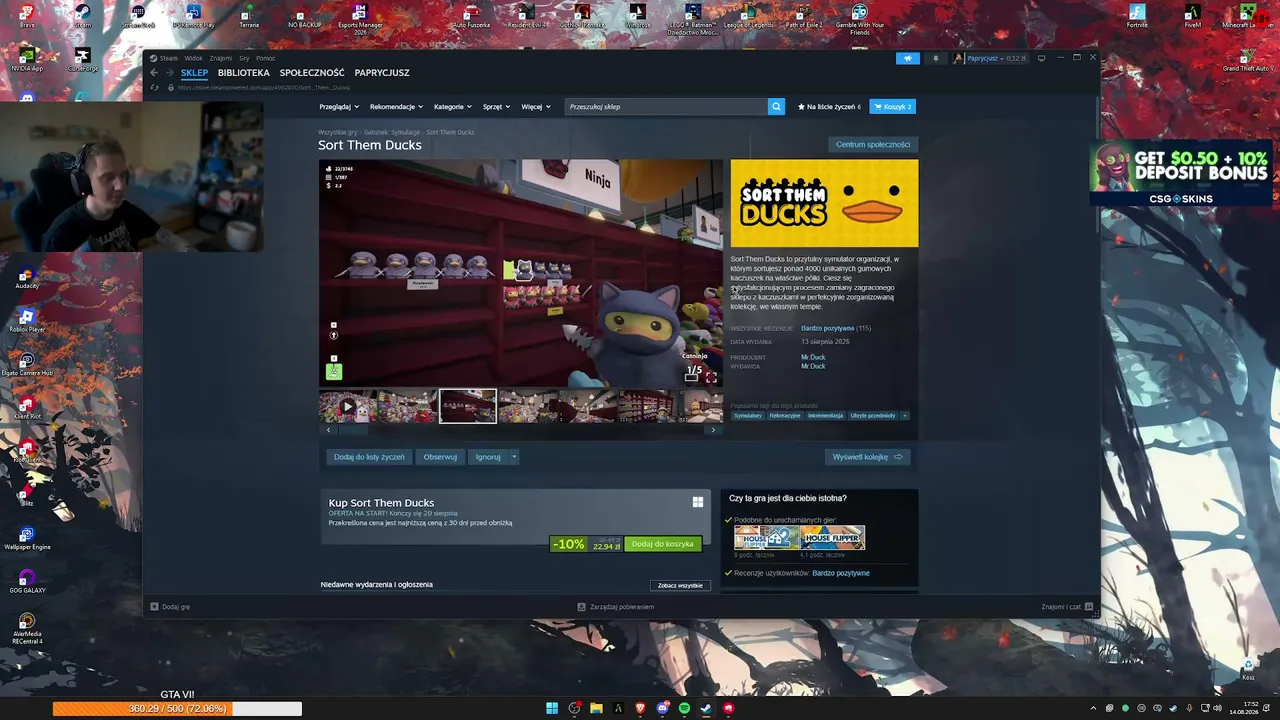Open Path of Exile 2 desktop shortcut
Image resolution: width=1280 pixels, height=720 pixels.
803,16
